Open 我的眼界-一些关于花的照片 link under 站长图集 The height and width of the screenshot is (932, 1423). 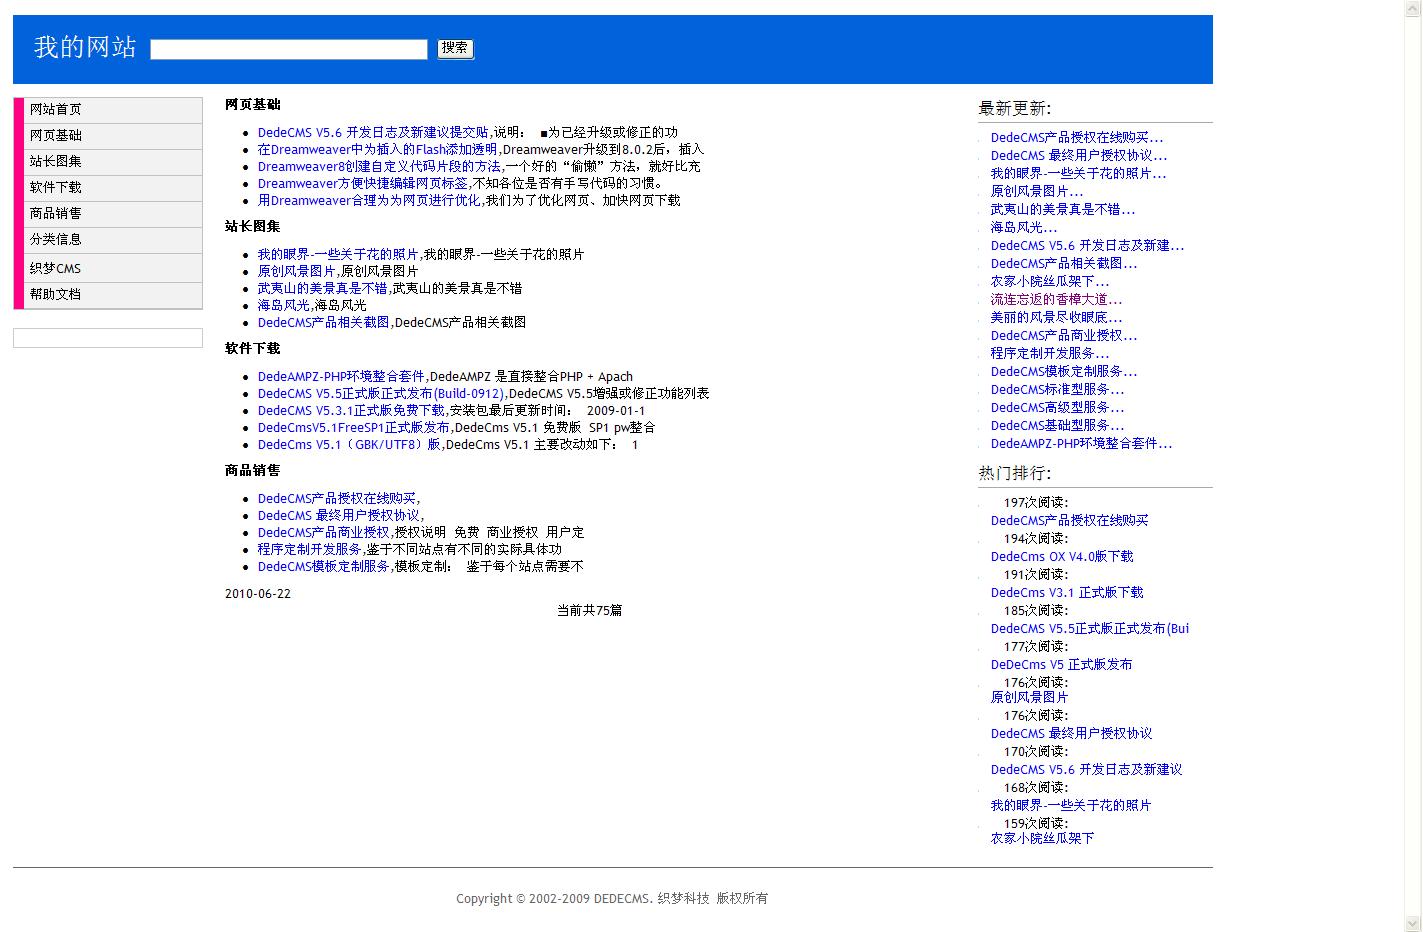pyautogui.click(x=338, y=254)
